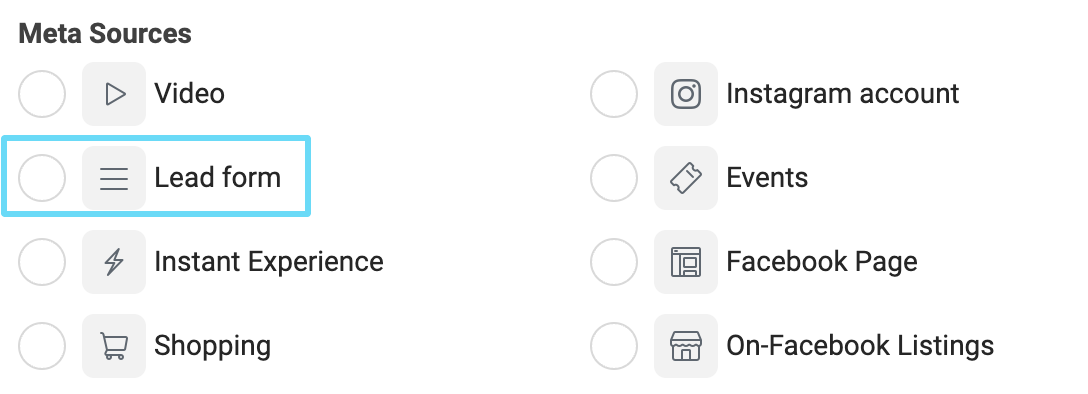Click the "Lead form" text label

[x=217, y=178]
